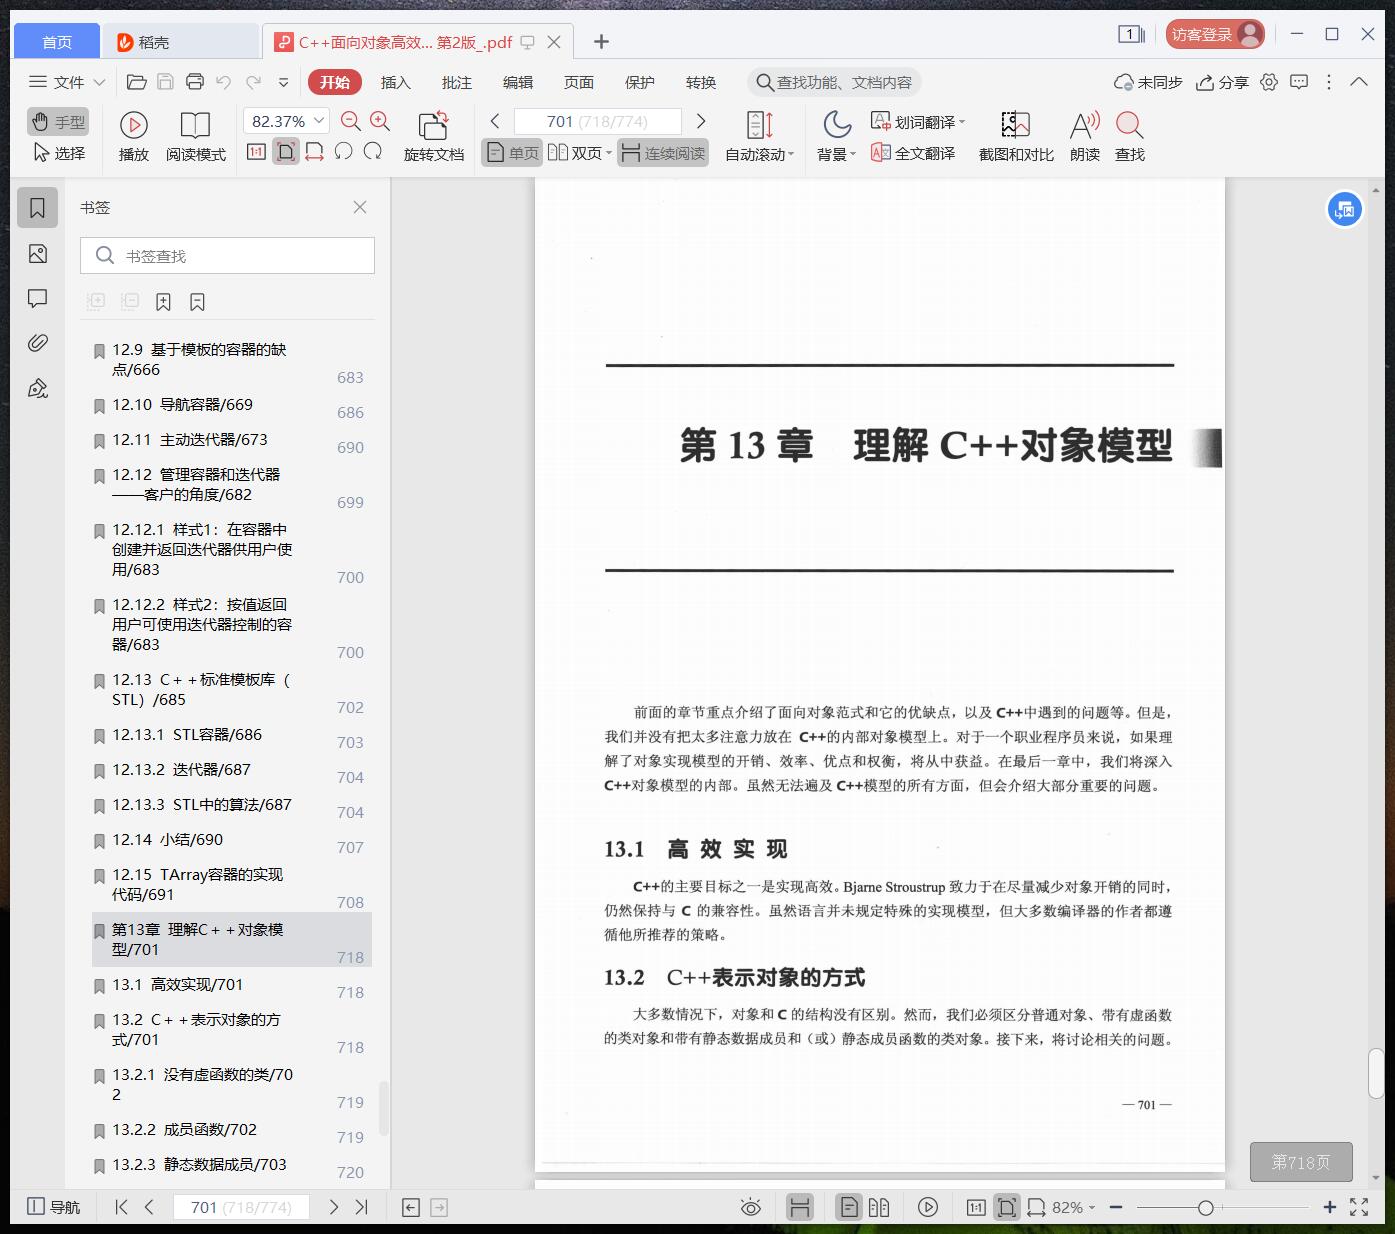Click the Open file folder icon

tap(137, 82)
